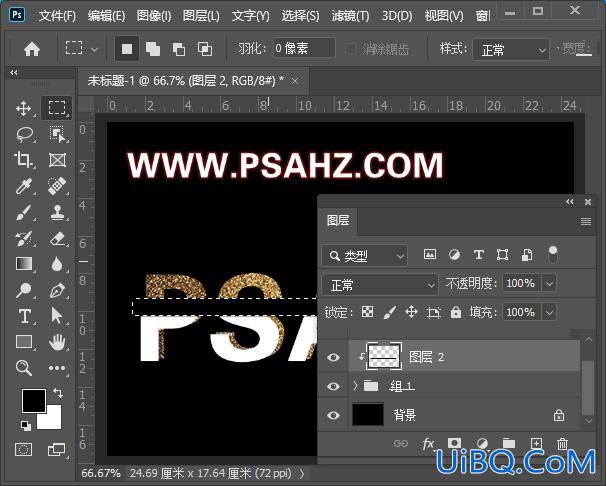Image resolution: width=606 pixels, height=486 pixels.
Task: Open the 编辑(E) menu
Action: pos(106,16)
